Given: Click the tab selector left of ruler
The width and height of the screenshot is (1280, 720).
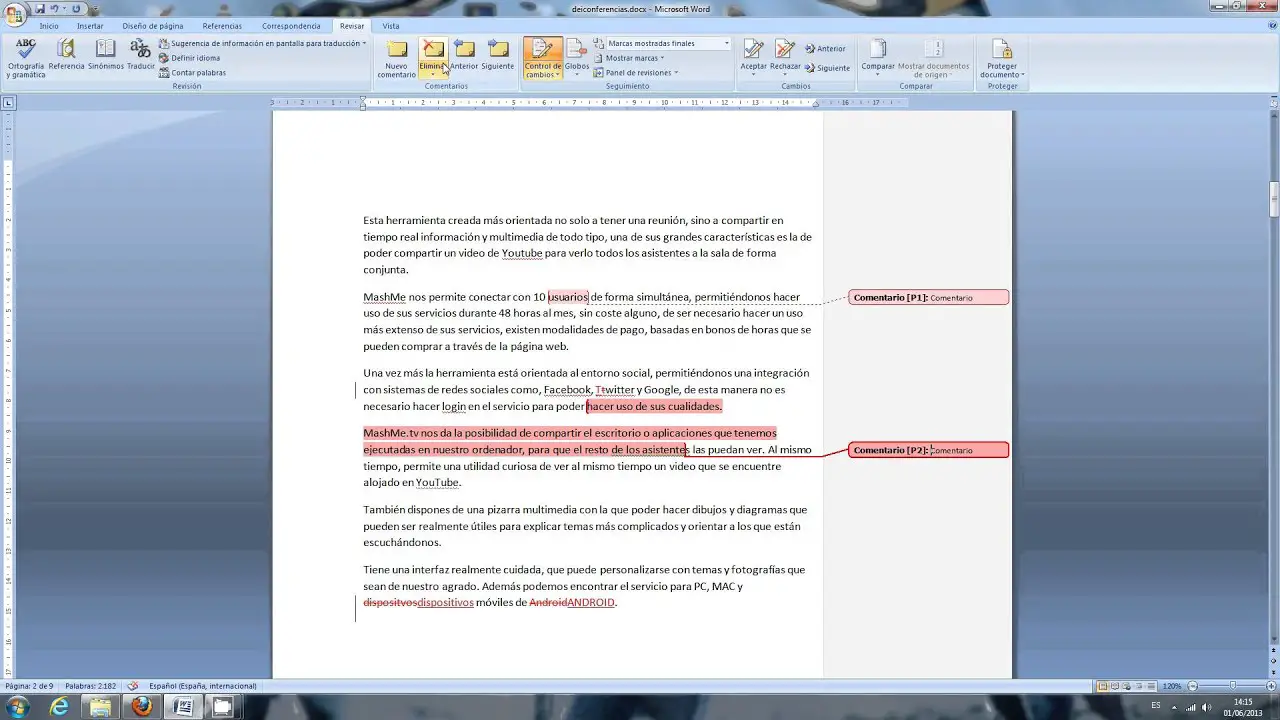Looking at the screenshot, I should (8, 102).
